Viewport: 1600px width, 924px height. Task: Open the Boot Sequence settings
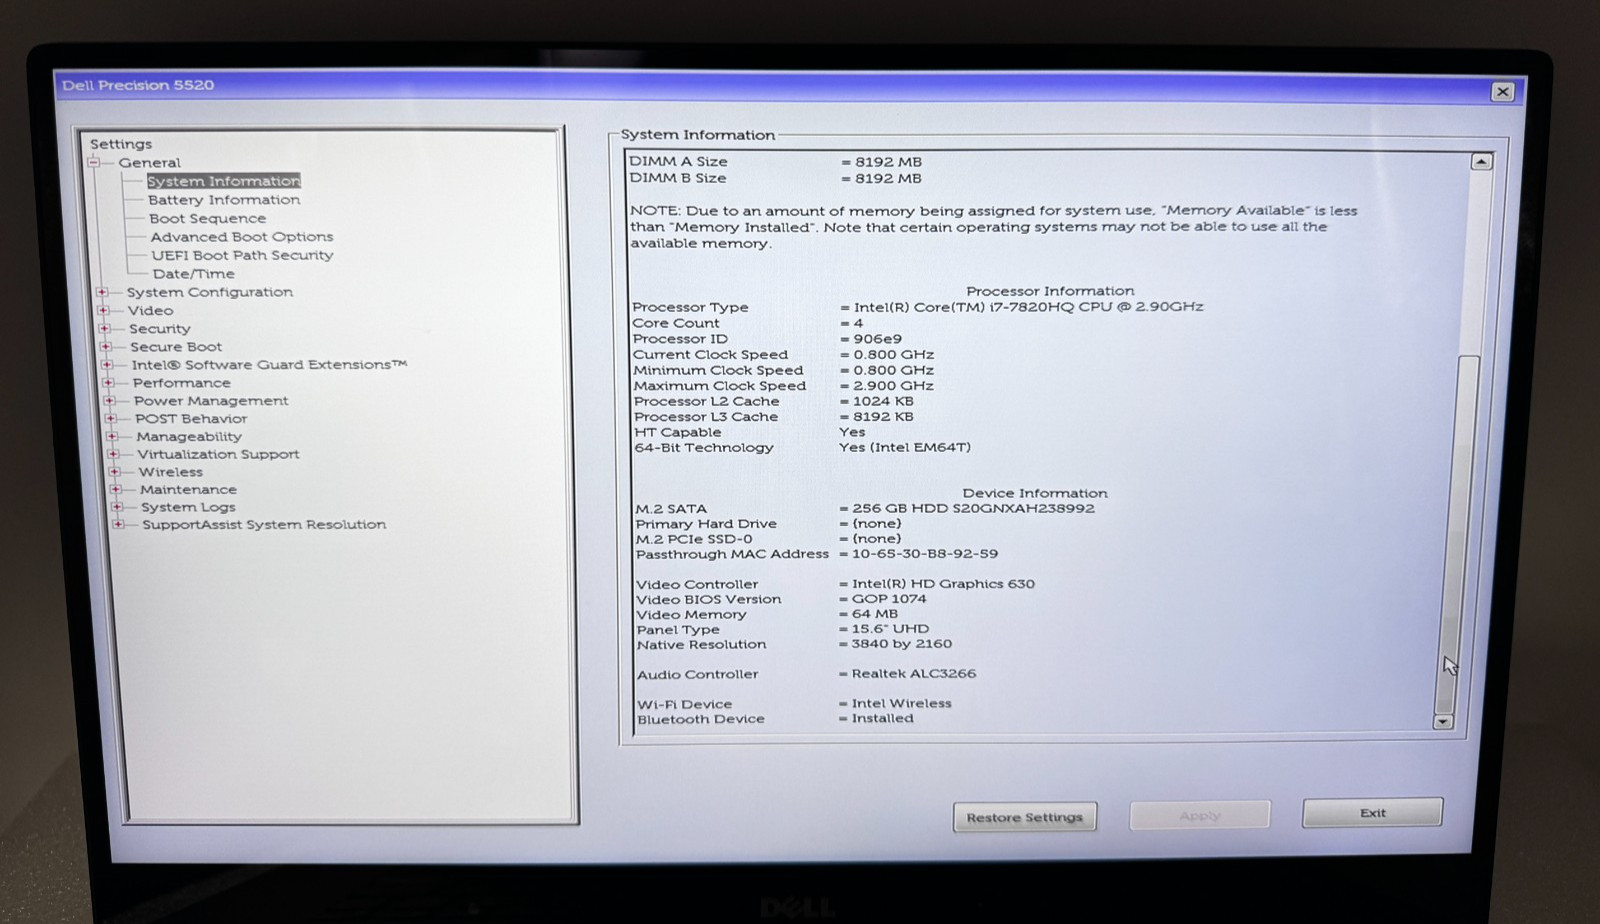208,219
